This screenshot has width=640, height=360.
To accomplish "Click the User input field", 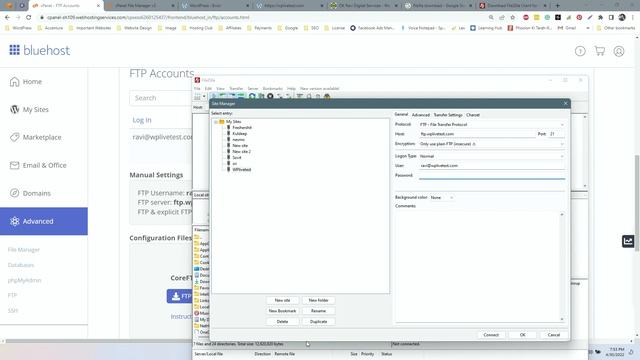I will tap(492, 166).
